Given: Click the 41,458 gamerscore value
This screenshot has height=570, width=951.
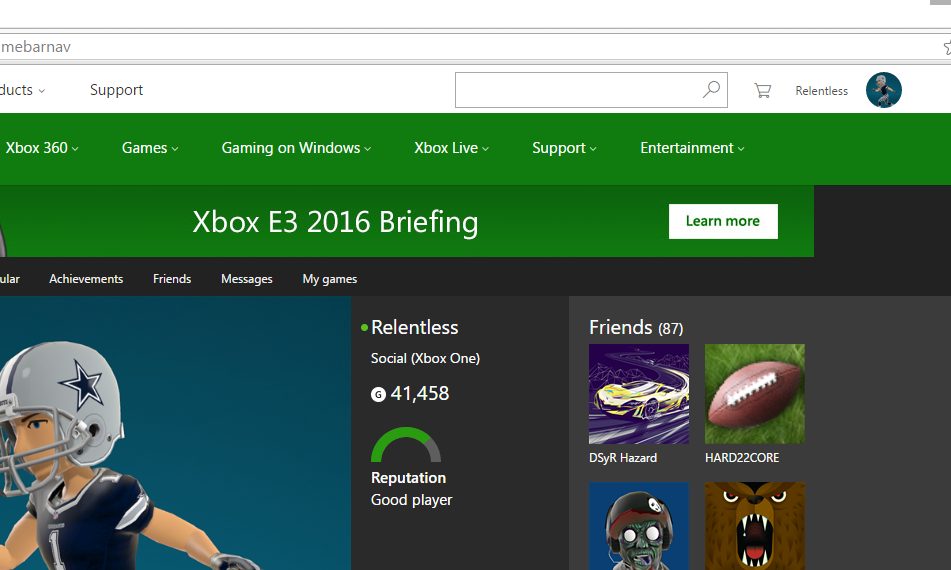Looking at the screenshot, I should 420,394.
